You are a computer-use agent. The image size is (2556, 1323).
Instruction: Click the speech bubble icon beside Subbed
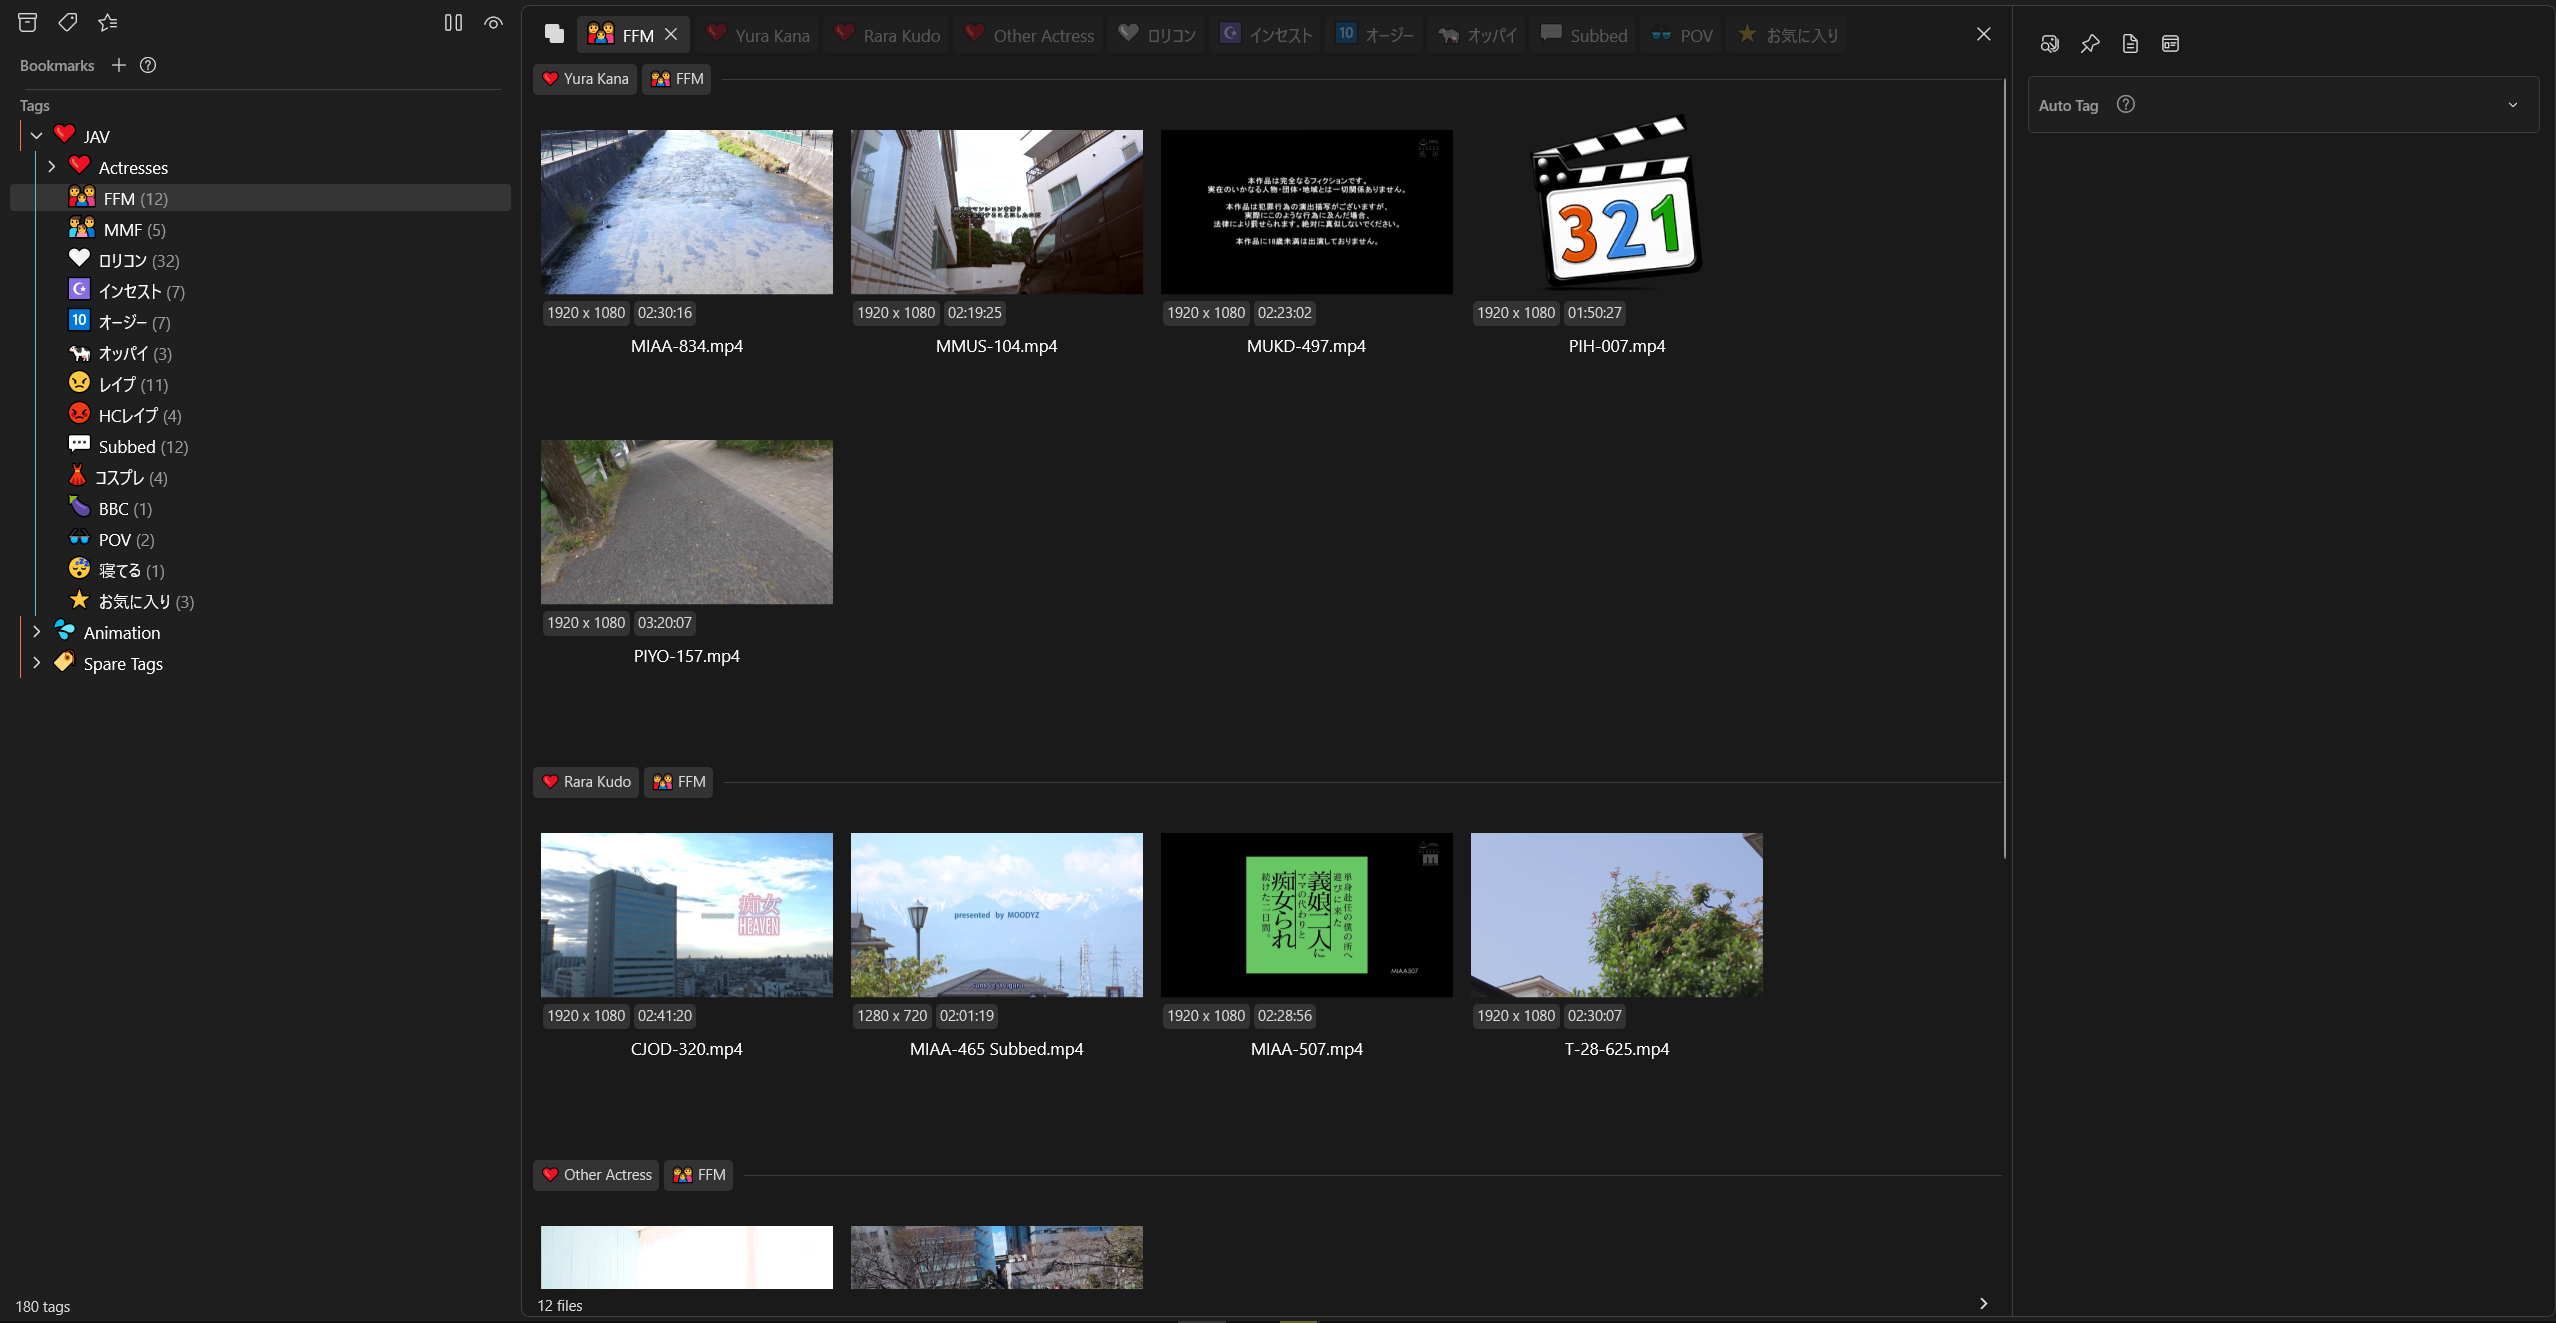click(80, 444)
